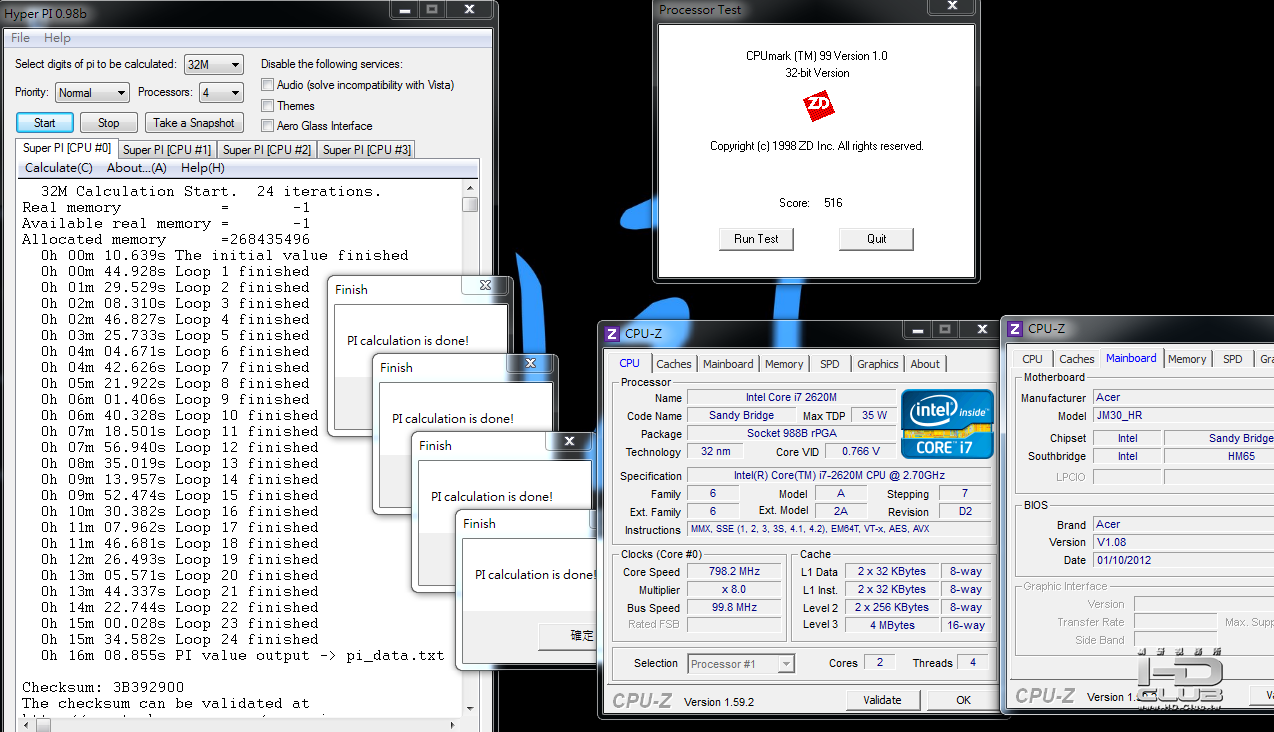This screenshot has width=1274, height=732.
Task: Open the Processors dropdown showing 4
Action: 220,92
